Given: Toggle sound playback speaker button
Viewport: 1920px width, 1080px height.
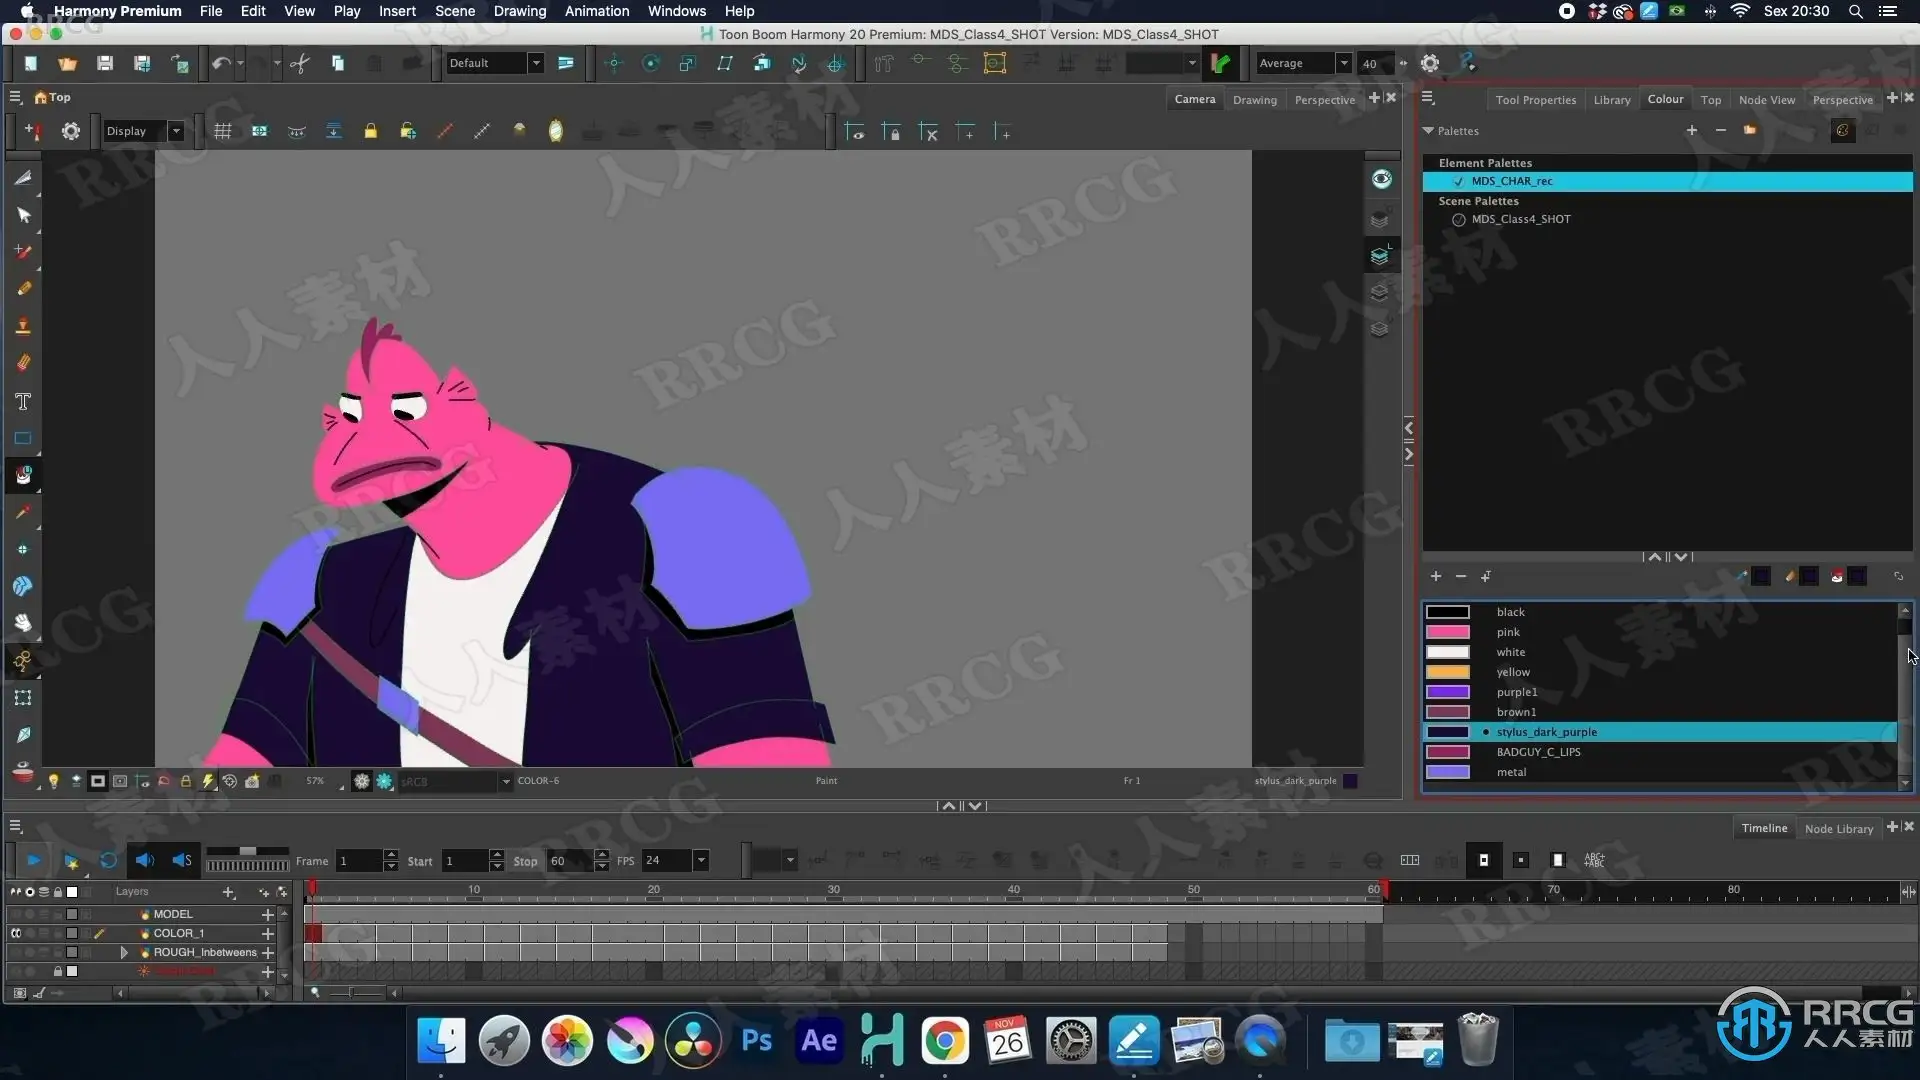Looking at the screenshot, I should pos(145,860).
